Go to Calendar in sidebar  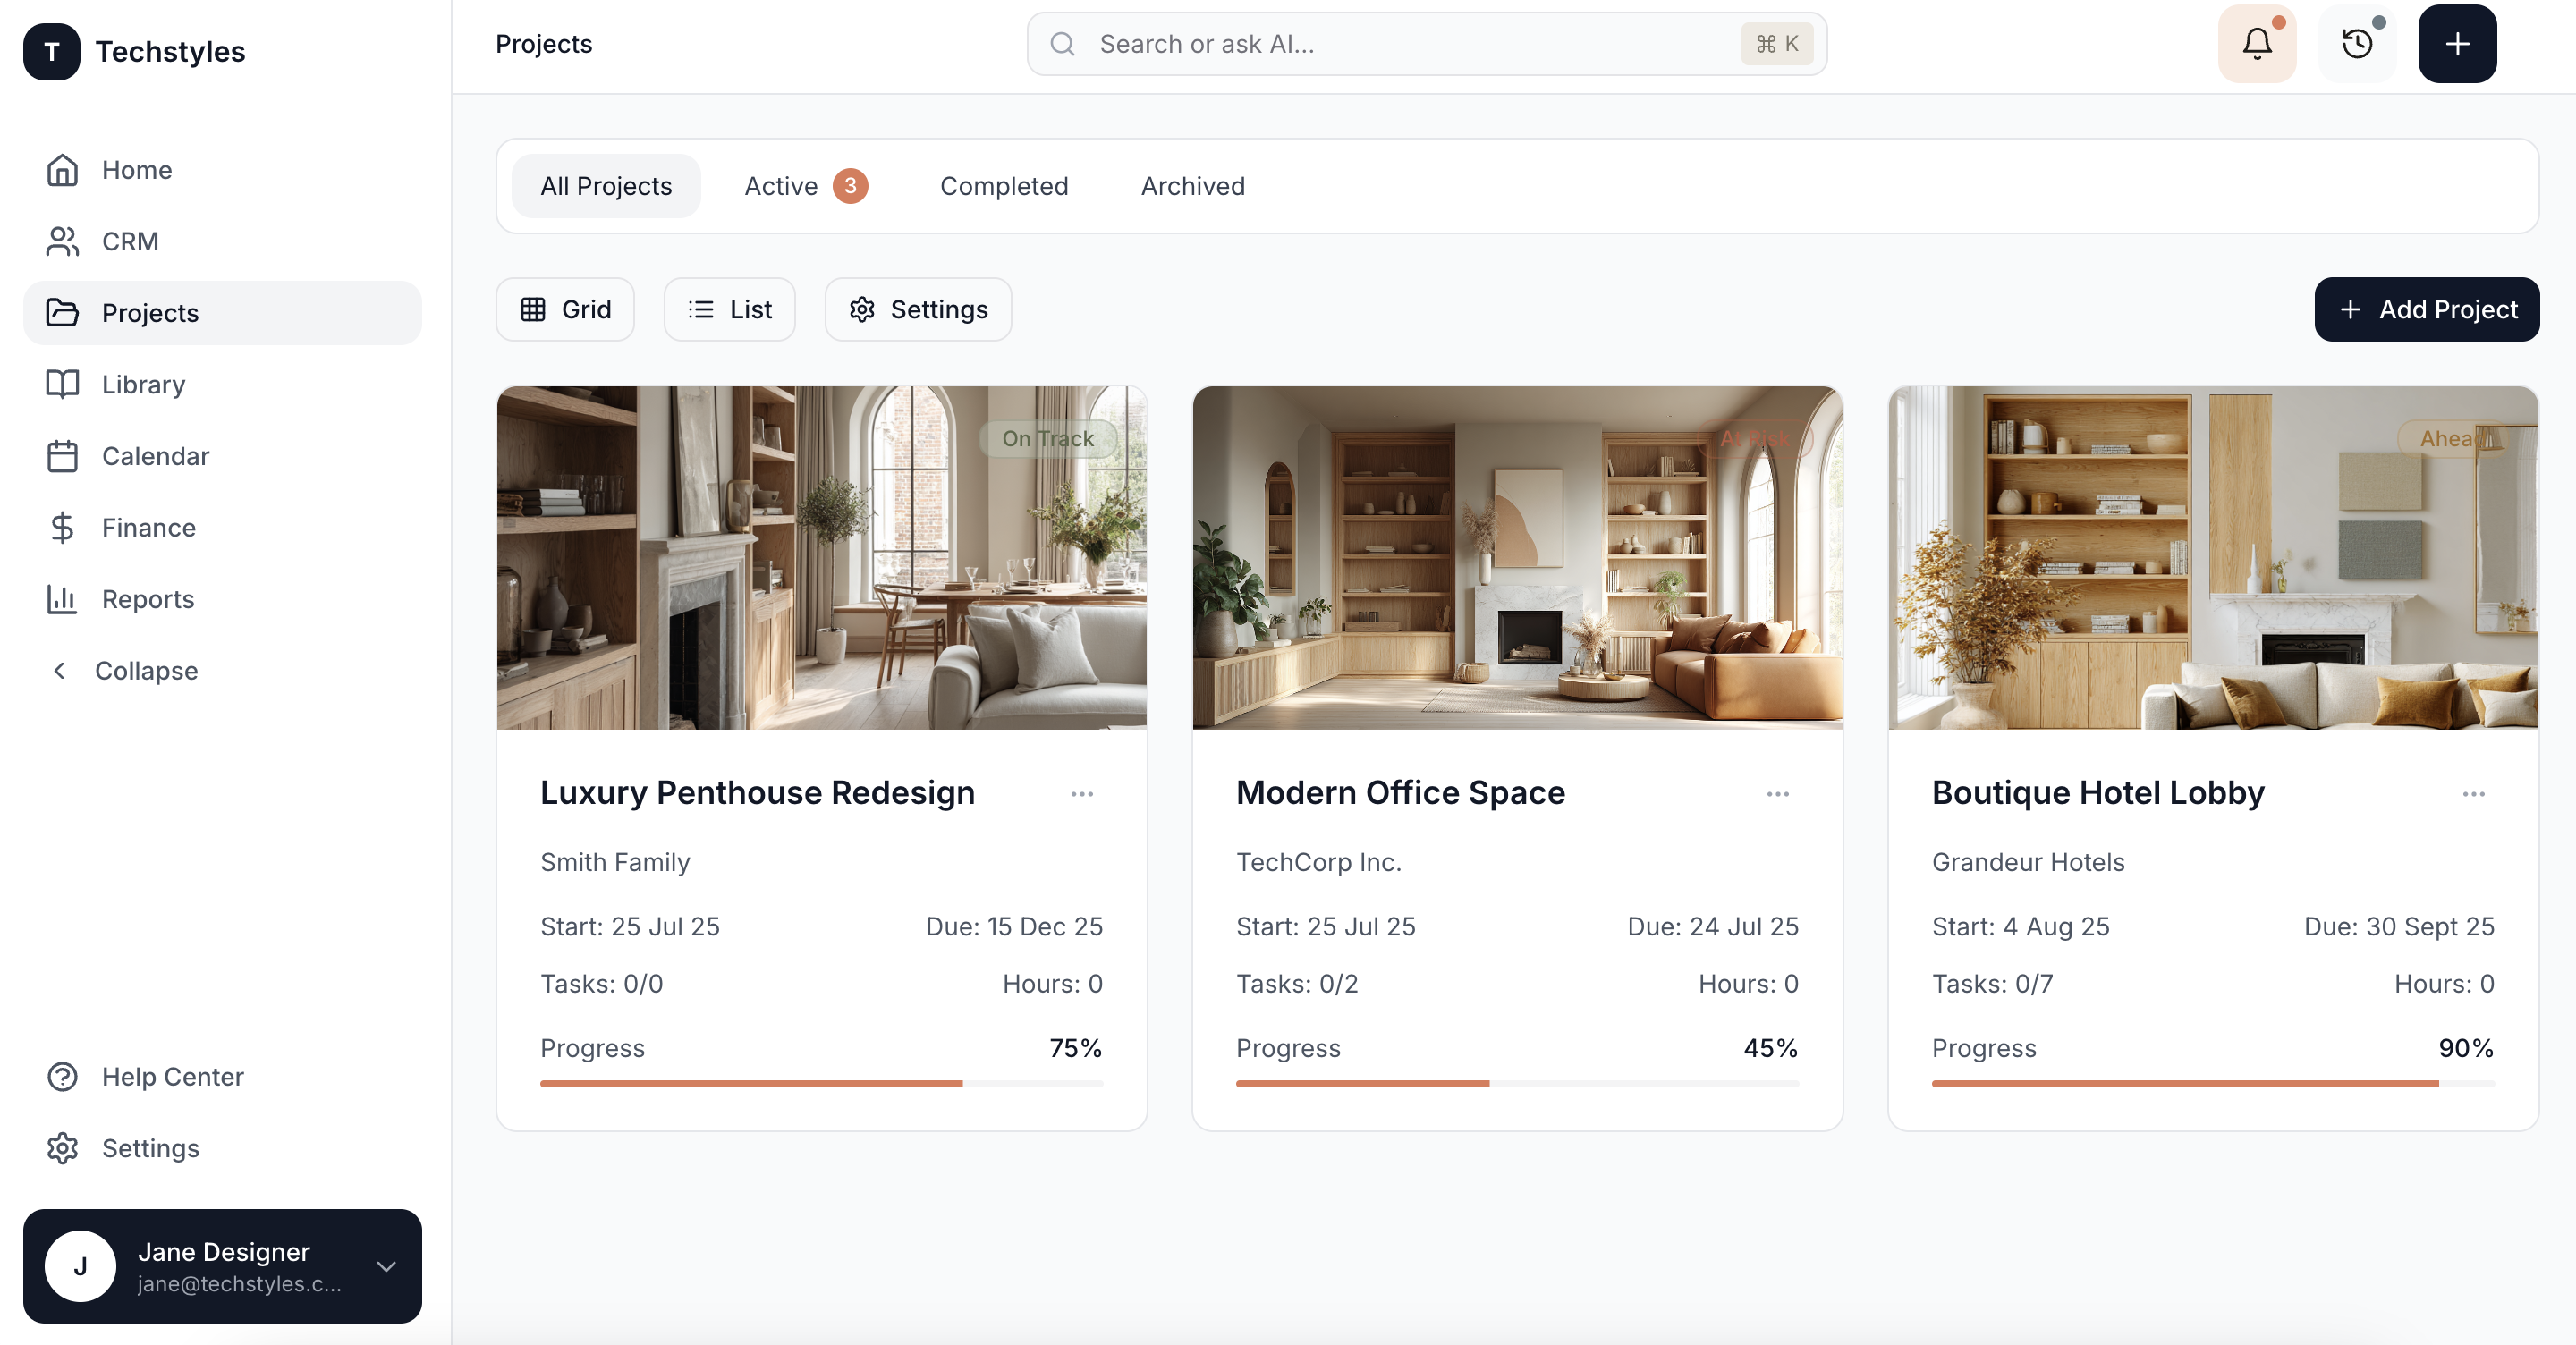point(155,456)
